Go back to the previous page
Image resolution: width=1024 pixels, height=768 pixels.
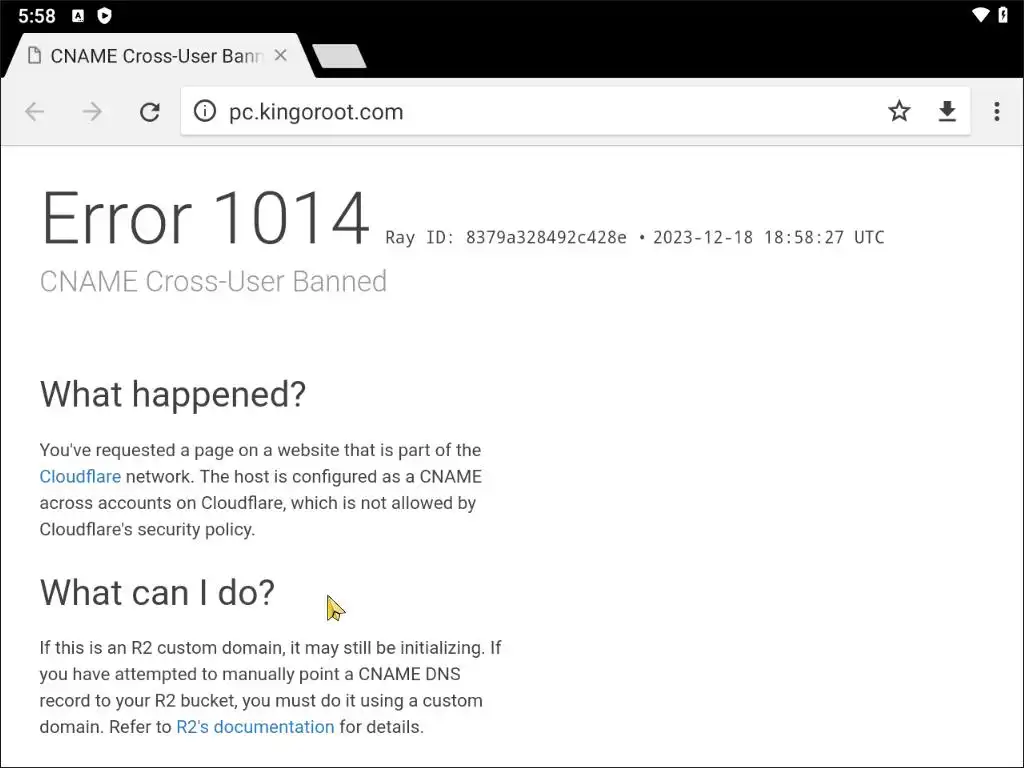click(x=35, y=112)
